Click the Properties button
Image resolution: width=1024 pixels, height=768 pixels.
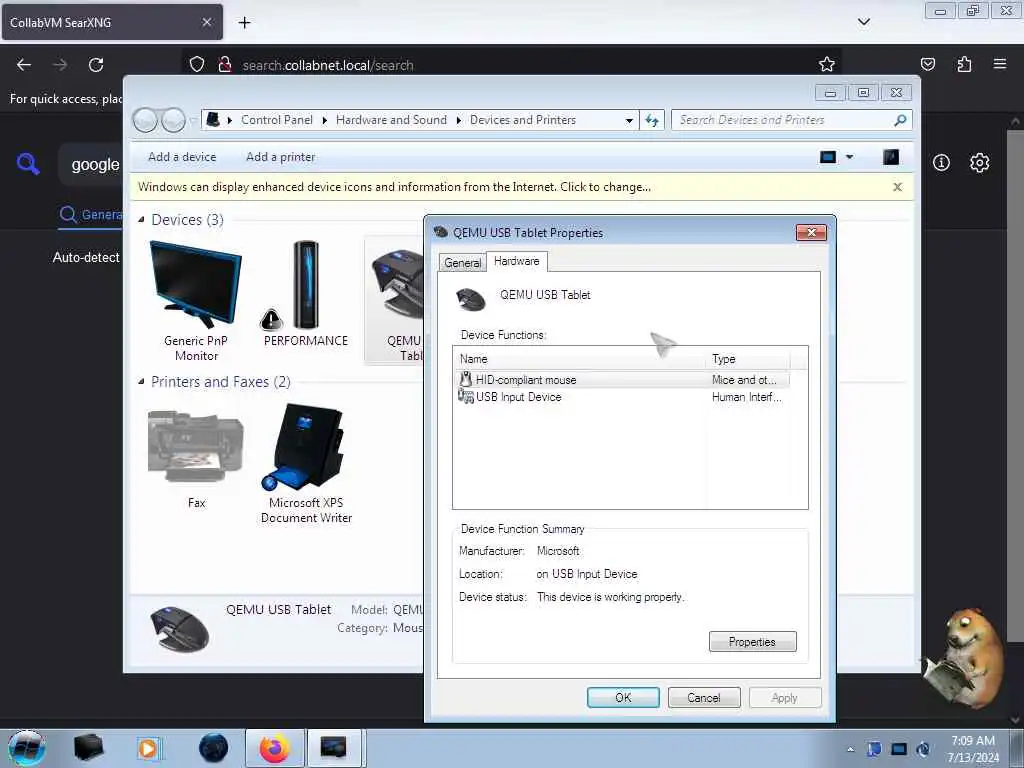pos(752,642)
